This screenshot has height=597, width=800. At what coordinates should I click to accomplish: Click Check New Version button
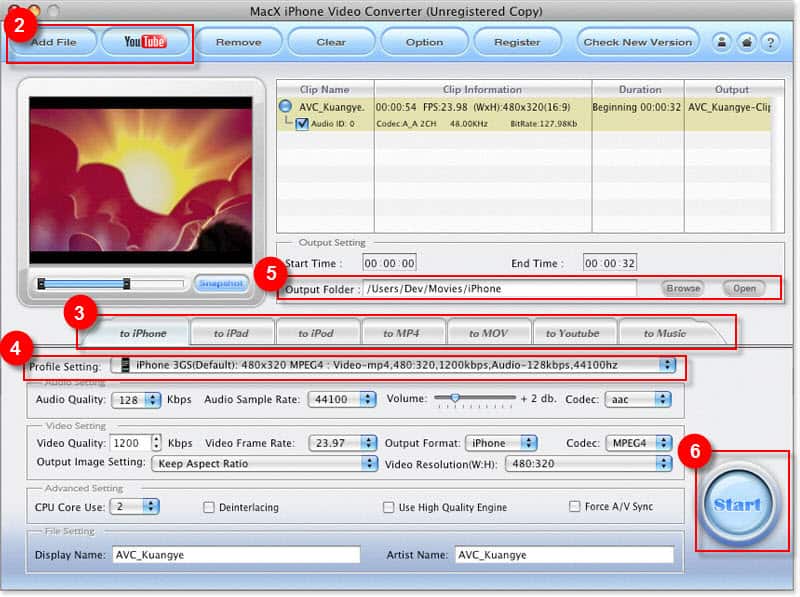pyautogui.click(x=638, y=42)
